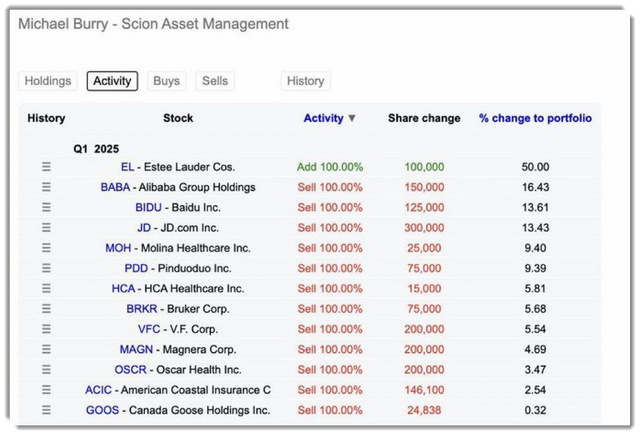Open history icon for Pinduoduo row
This screenshot has width=640, height=435.
pos(47,268)
